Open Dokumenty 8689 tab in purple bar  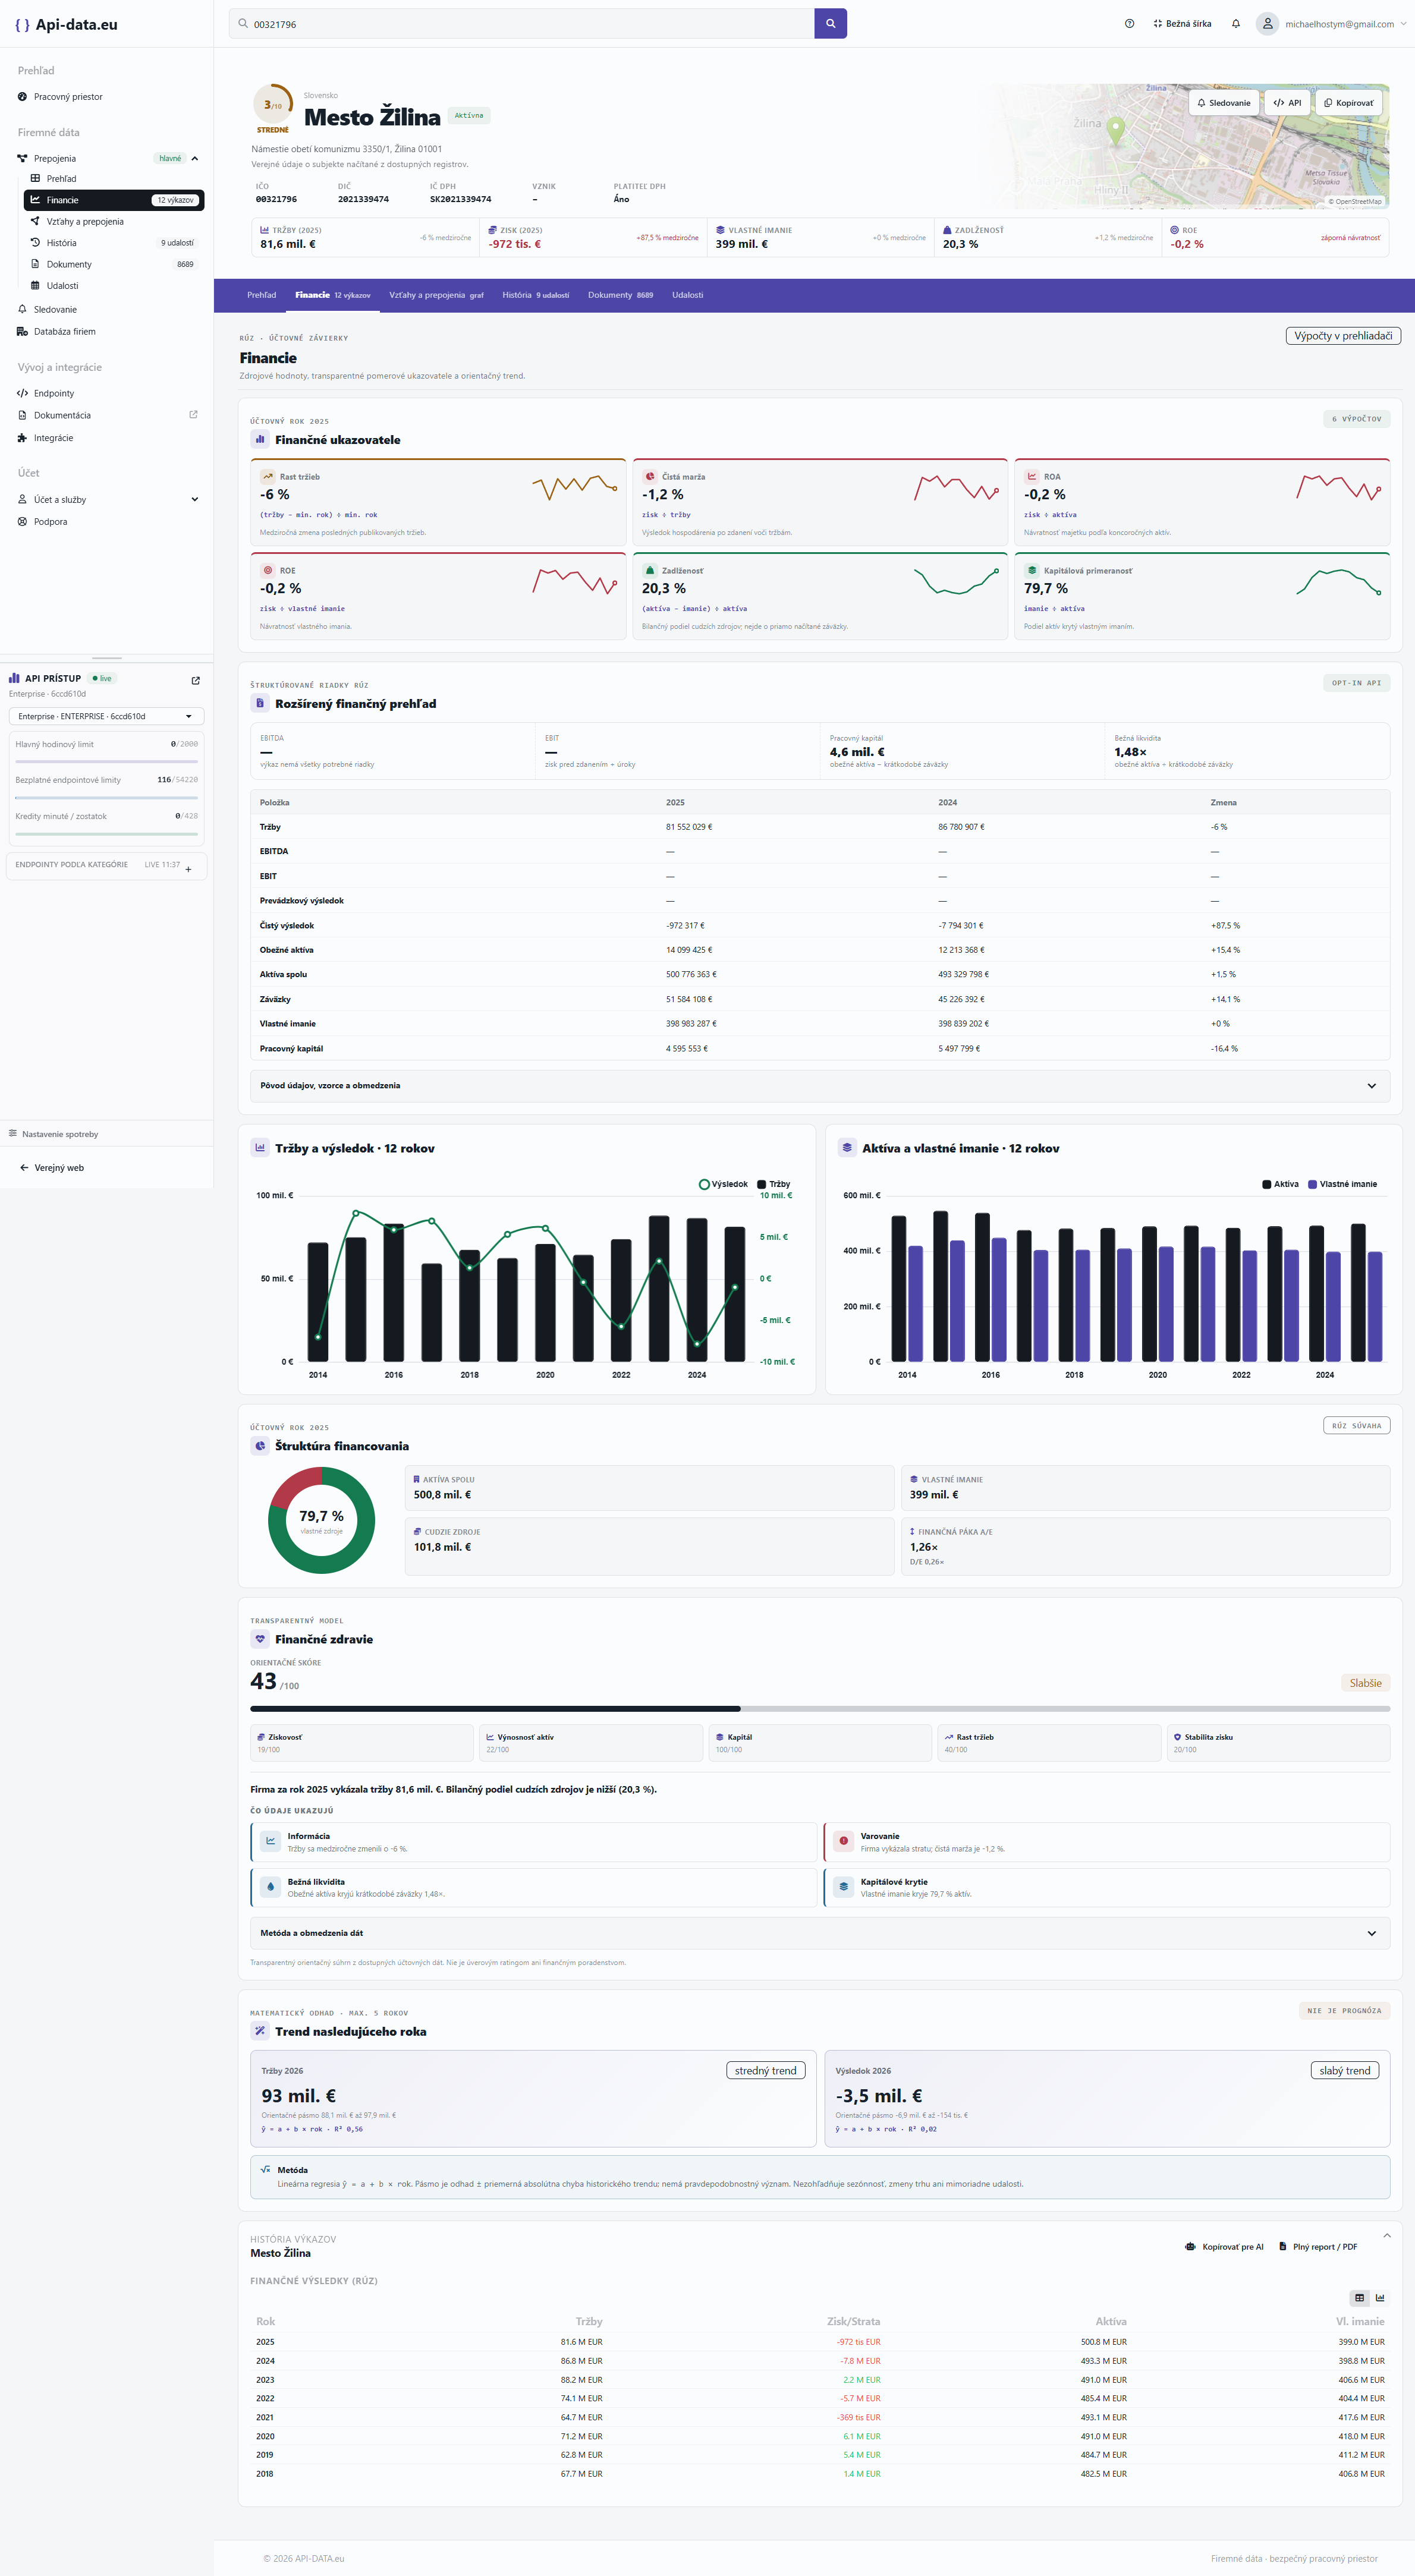(x=620, y=295)
